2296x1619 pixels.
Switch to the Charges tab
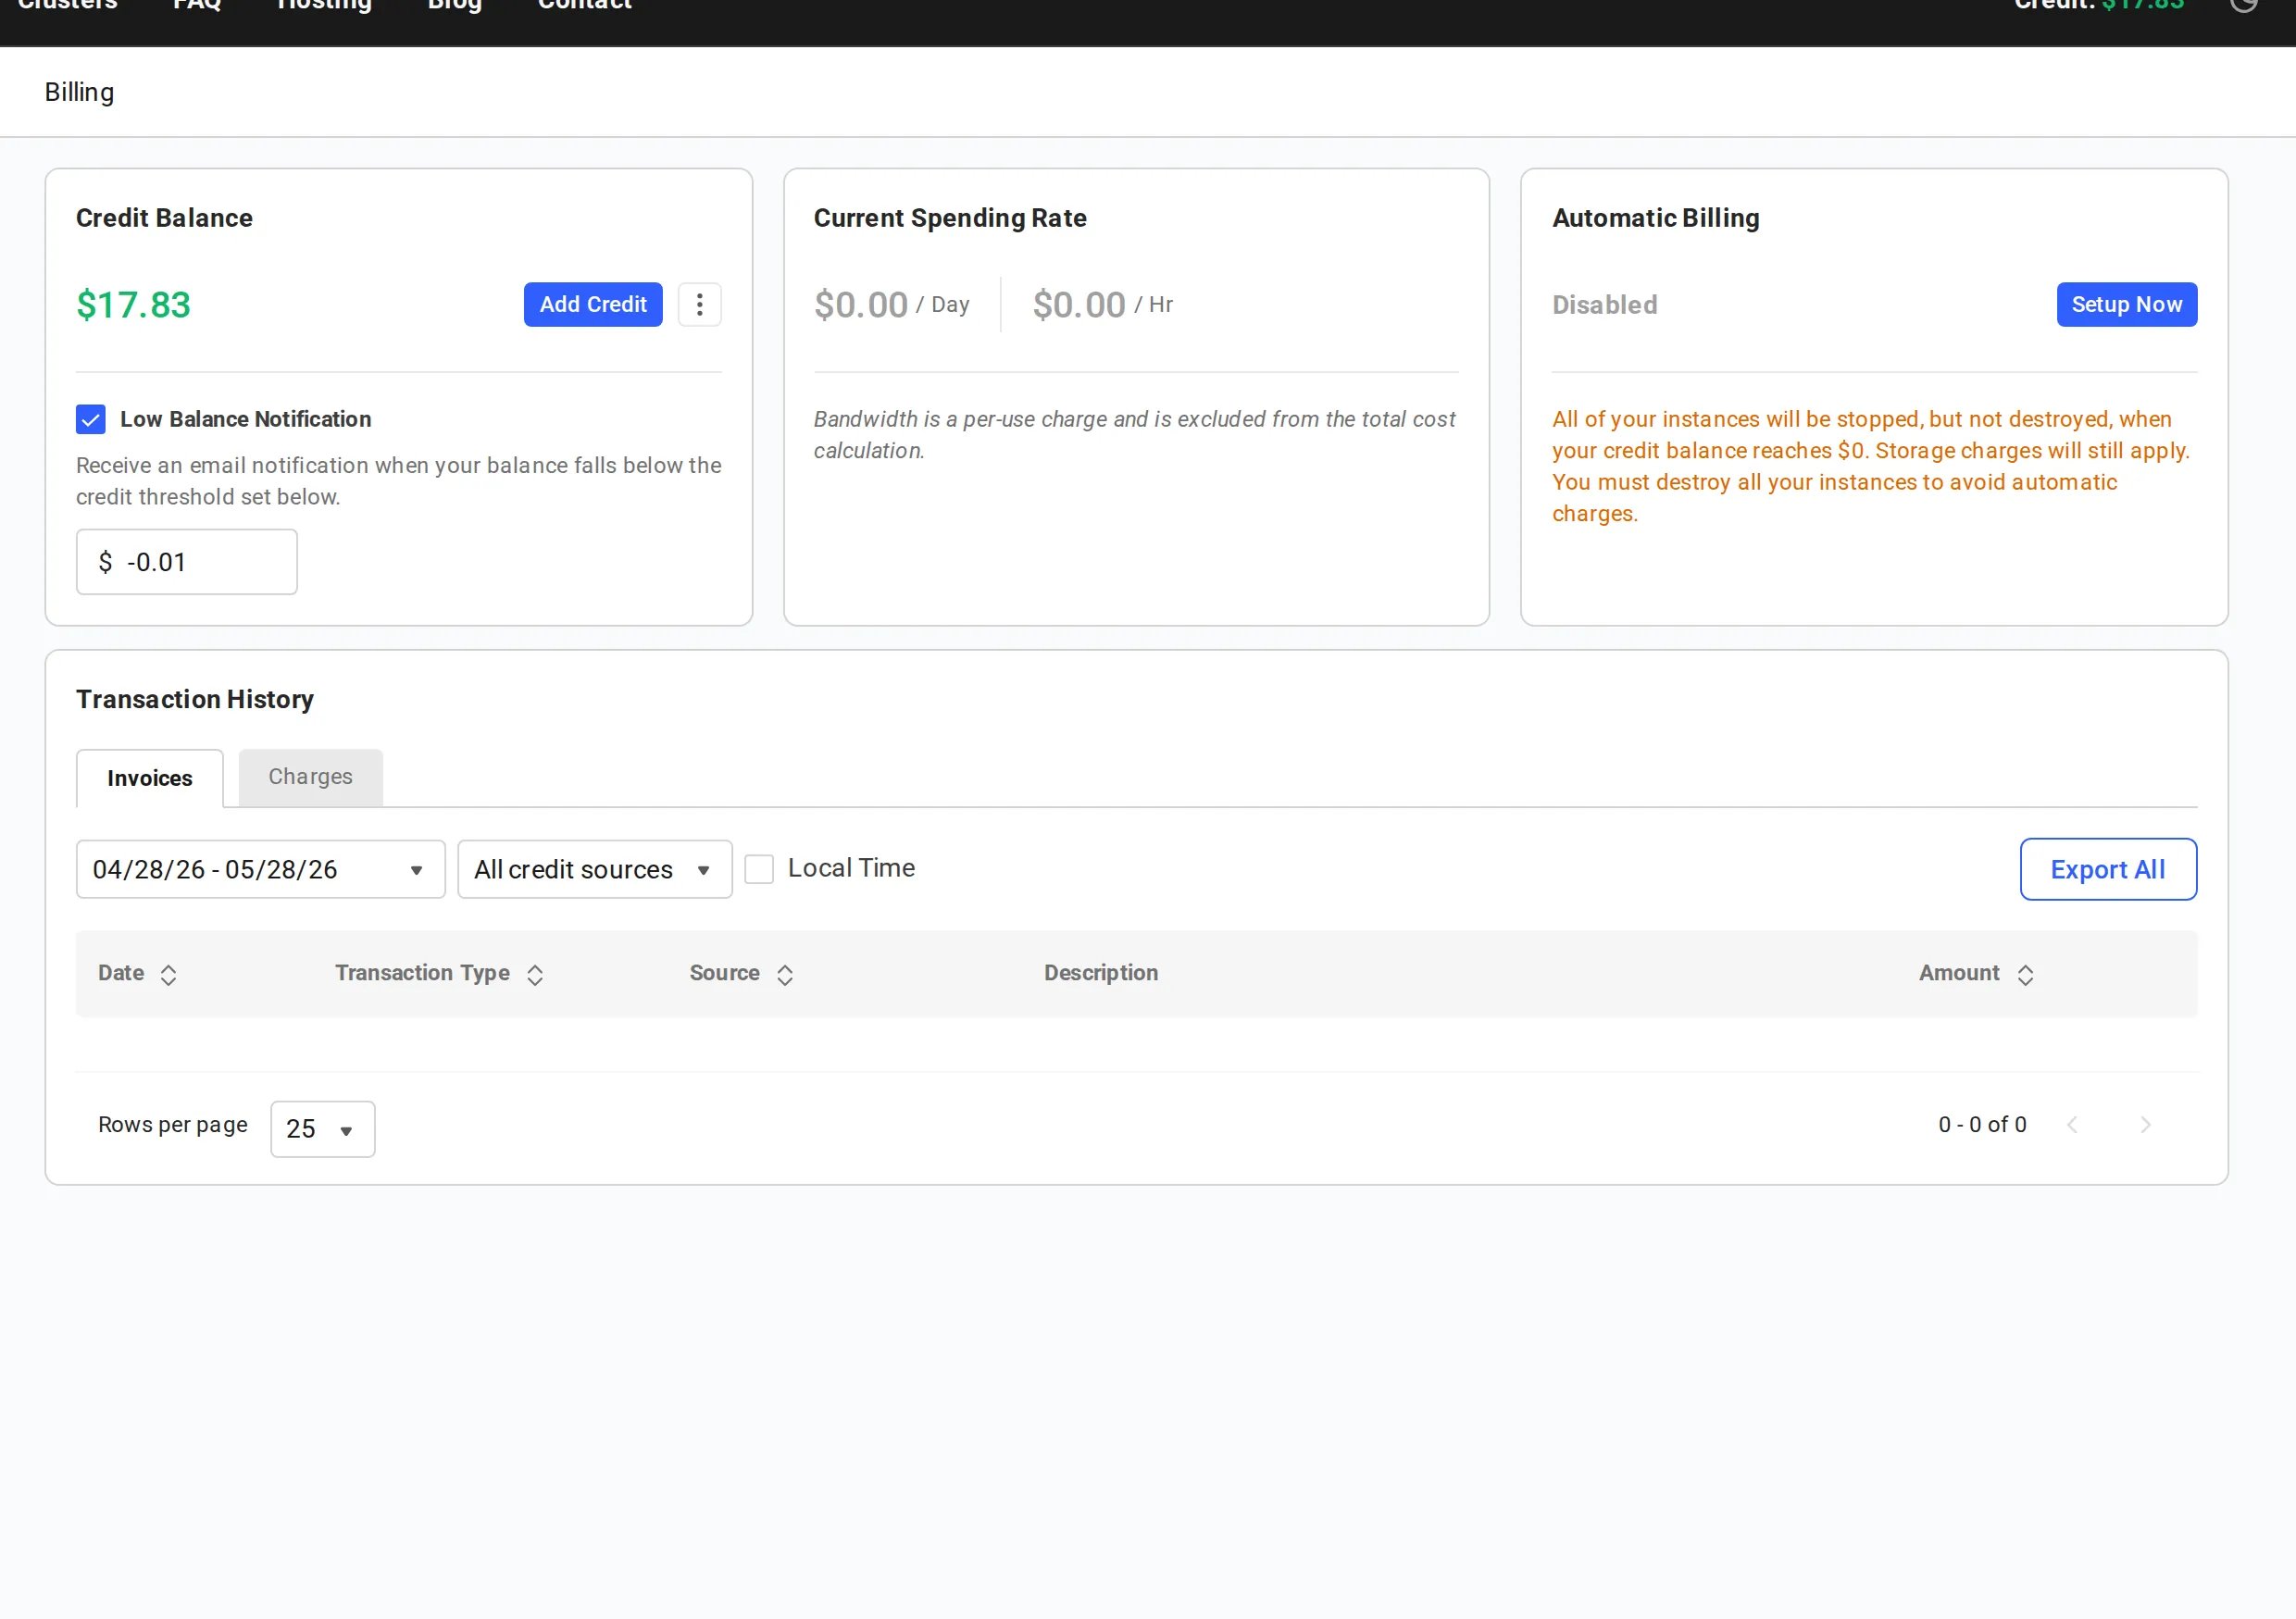point(311,777)
